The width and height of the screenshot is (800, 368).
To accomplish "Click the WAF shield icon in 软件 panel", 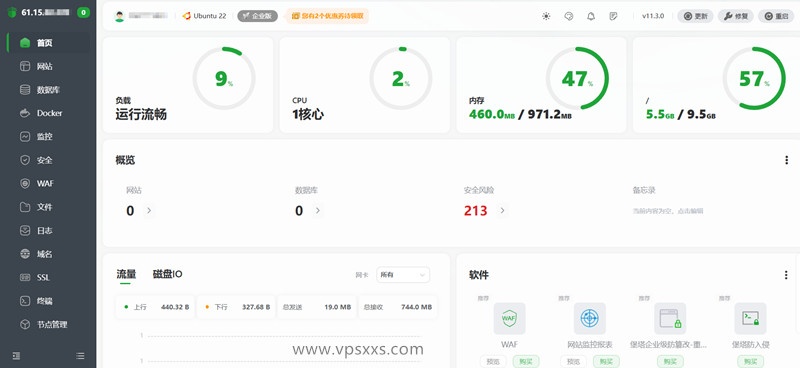I will coord(509,318).
